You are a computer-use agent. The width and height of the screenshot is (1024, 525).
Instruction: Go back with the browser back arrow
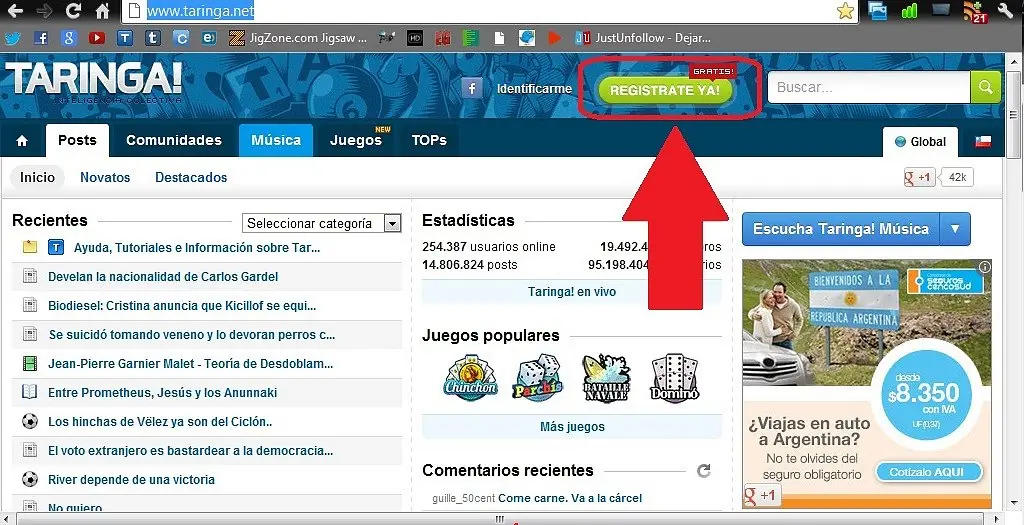[x=14, y=10]
